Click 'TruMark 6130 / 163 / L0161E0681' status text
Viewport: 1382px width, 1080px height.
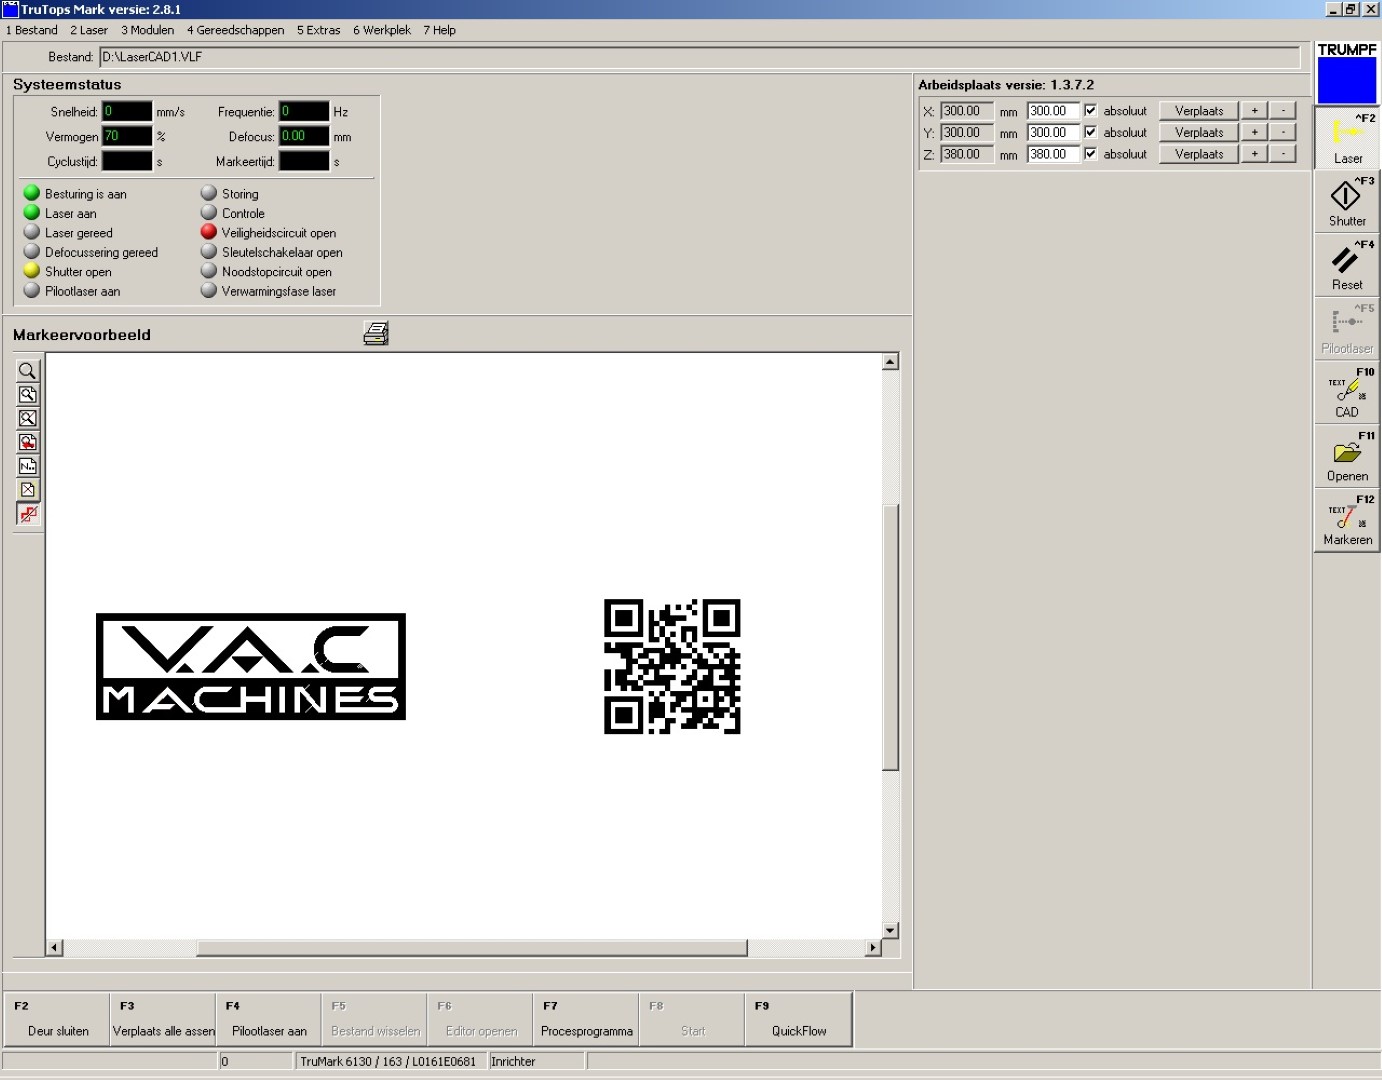tap(388, 1061)
